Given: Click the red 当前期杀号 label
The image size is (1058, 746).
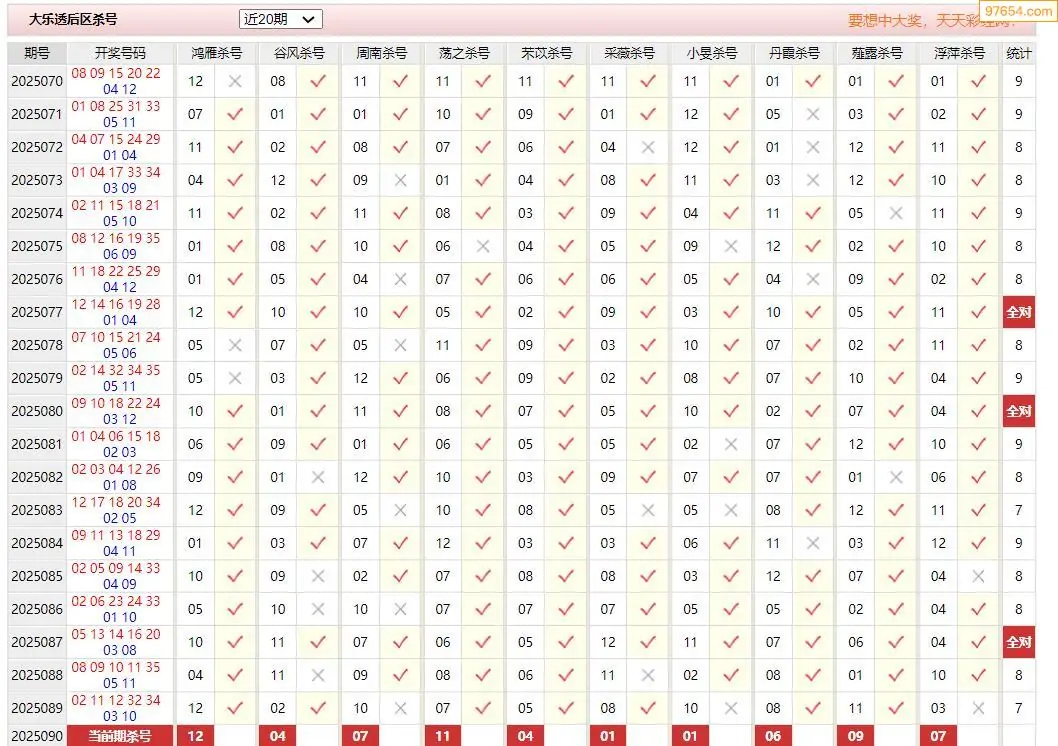Looking at the screenshot, I should coord(120,736).
